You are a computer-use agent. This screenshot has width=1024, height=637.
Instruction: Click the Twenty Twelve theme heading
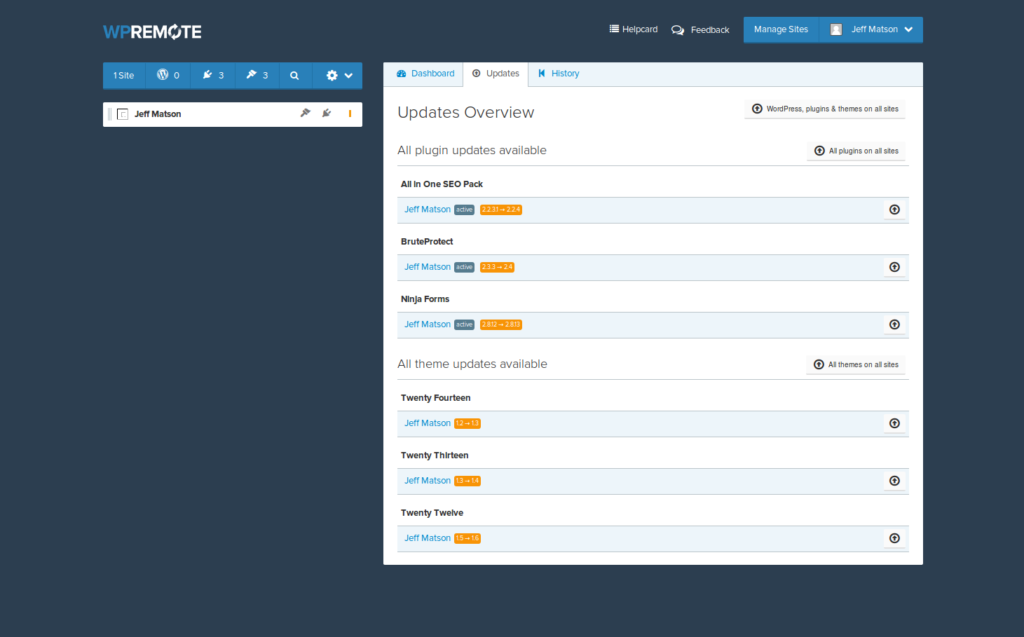coord(432,513)
